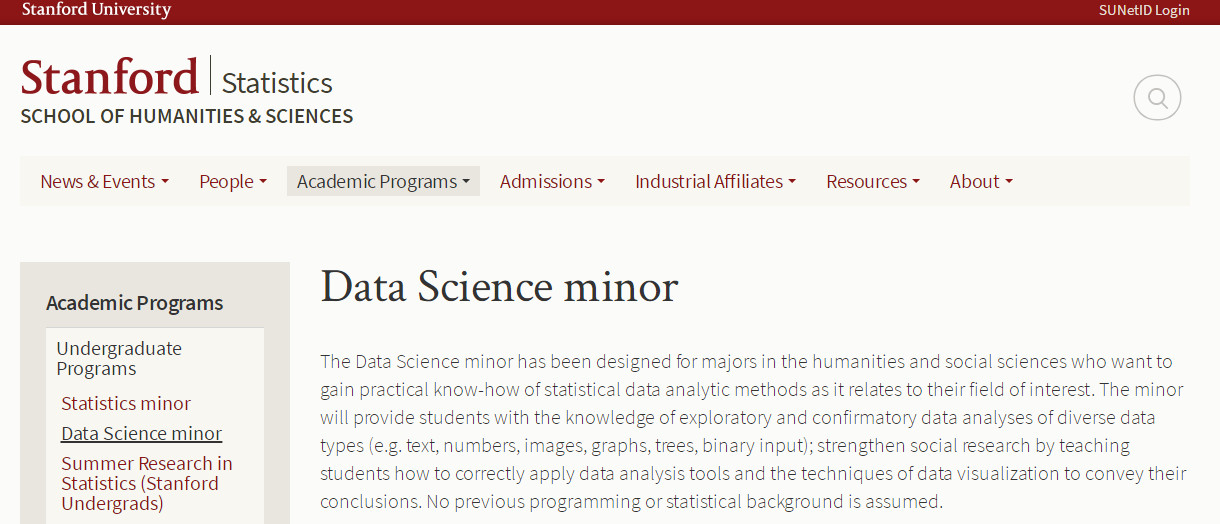This screenshot has width=1220, height=524.
Task: Open the search magnifier icon
Action: click(1157, 98)
